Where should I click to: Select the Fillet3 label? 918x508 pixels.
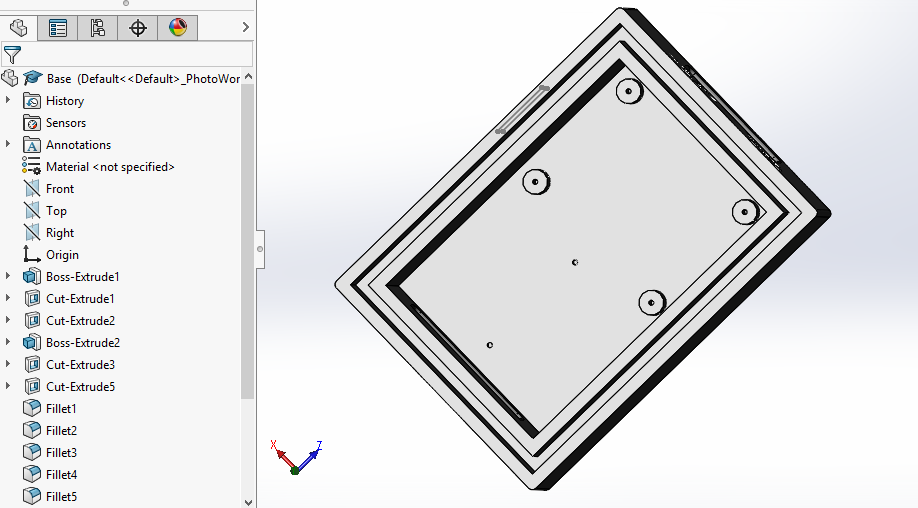pyautogui.click(x=61, y=452)
